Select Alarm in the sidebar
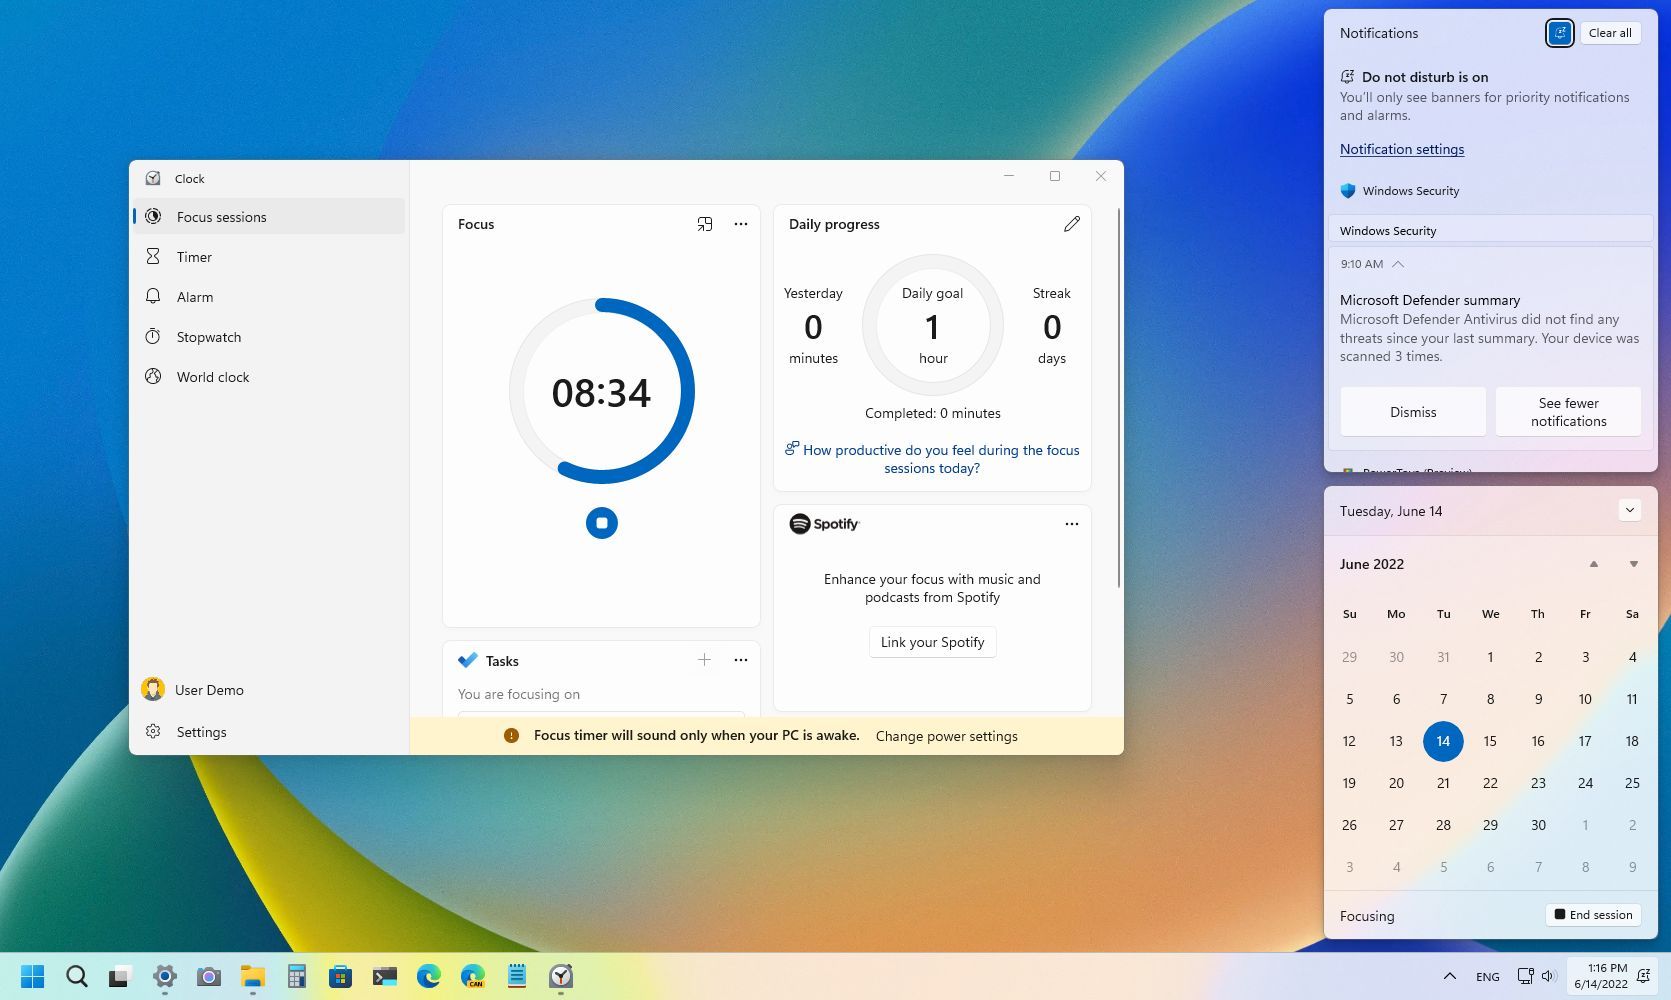 point(195,297)
